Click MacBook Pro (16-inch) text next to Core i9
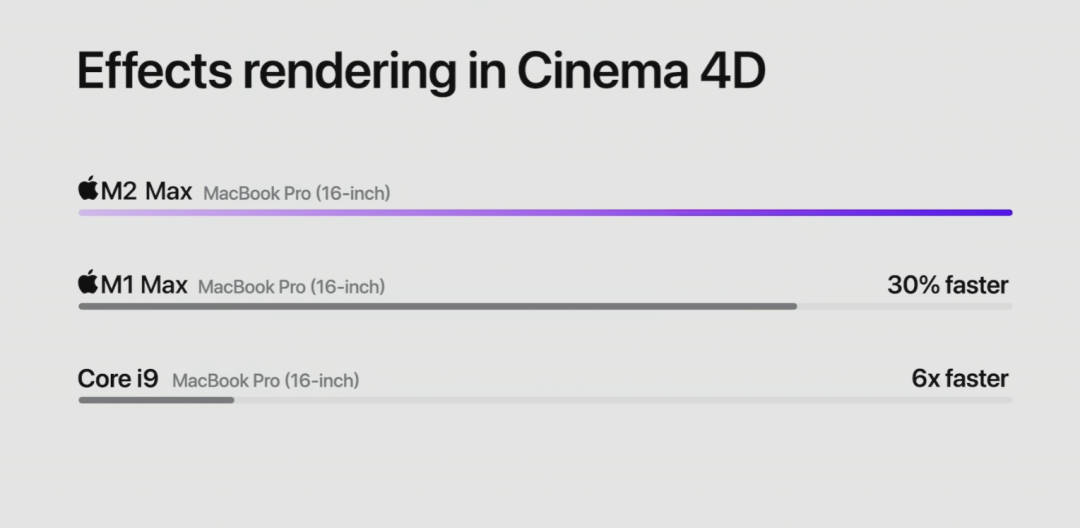The image size is (1080, 528). 266,381
